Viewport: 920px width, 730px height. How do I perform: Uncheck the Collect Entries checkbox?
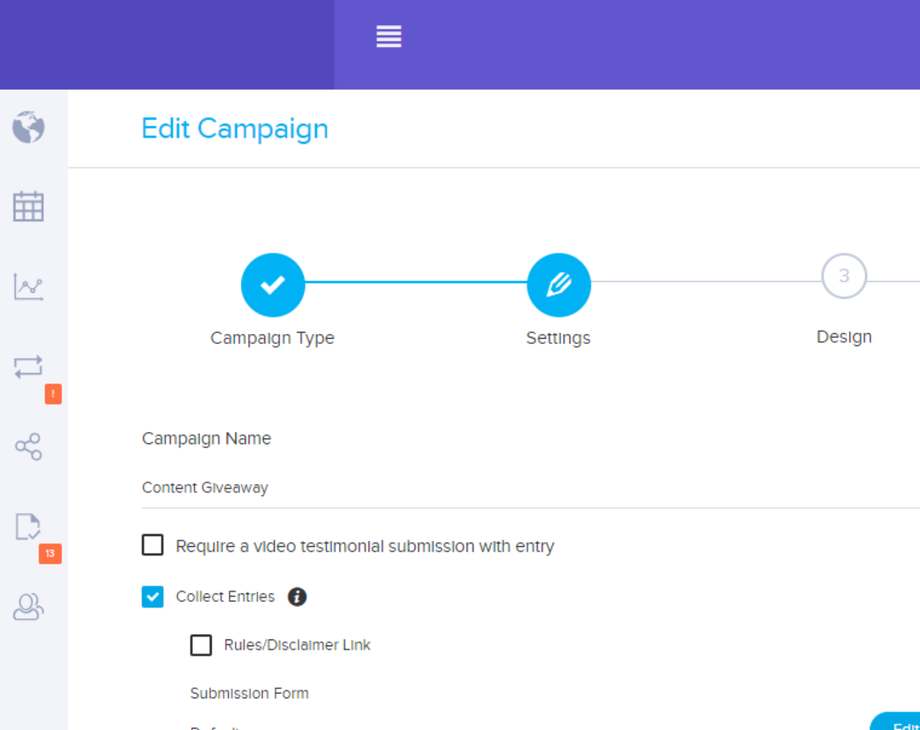click(x=153, y=597)
